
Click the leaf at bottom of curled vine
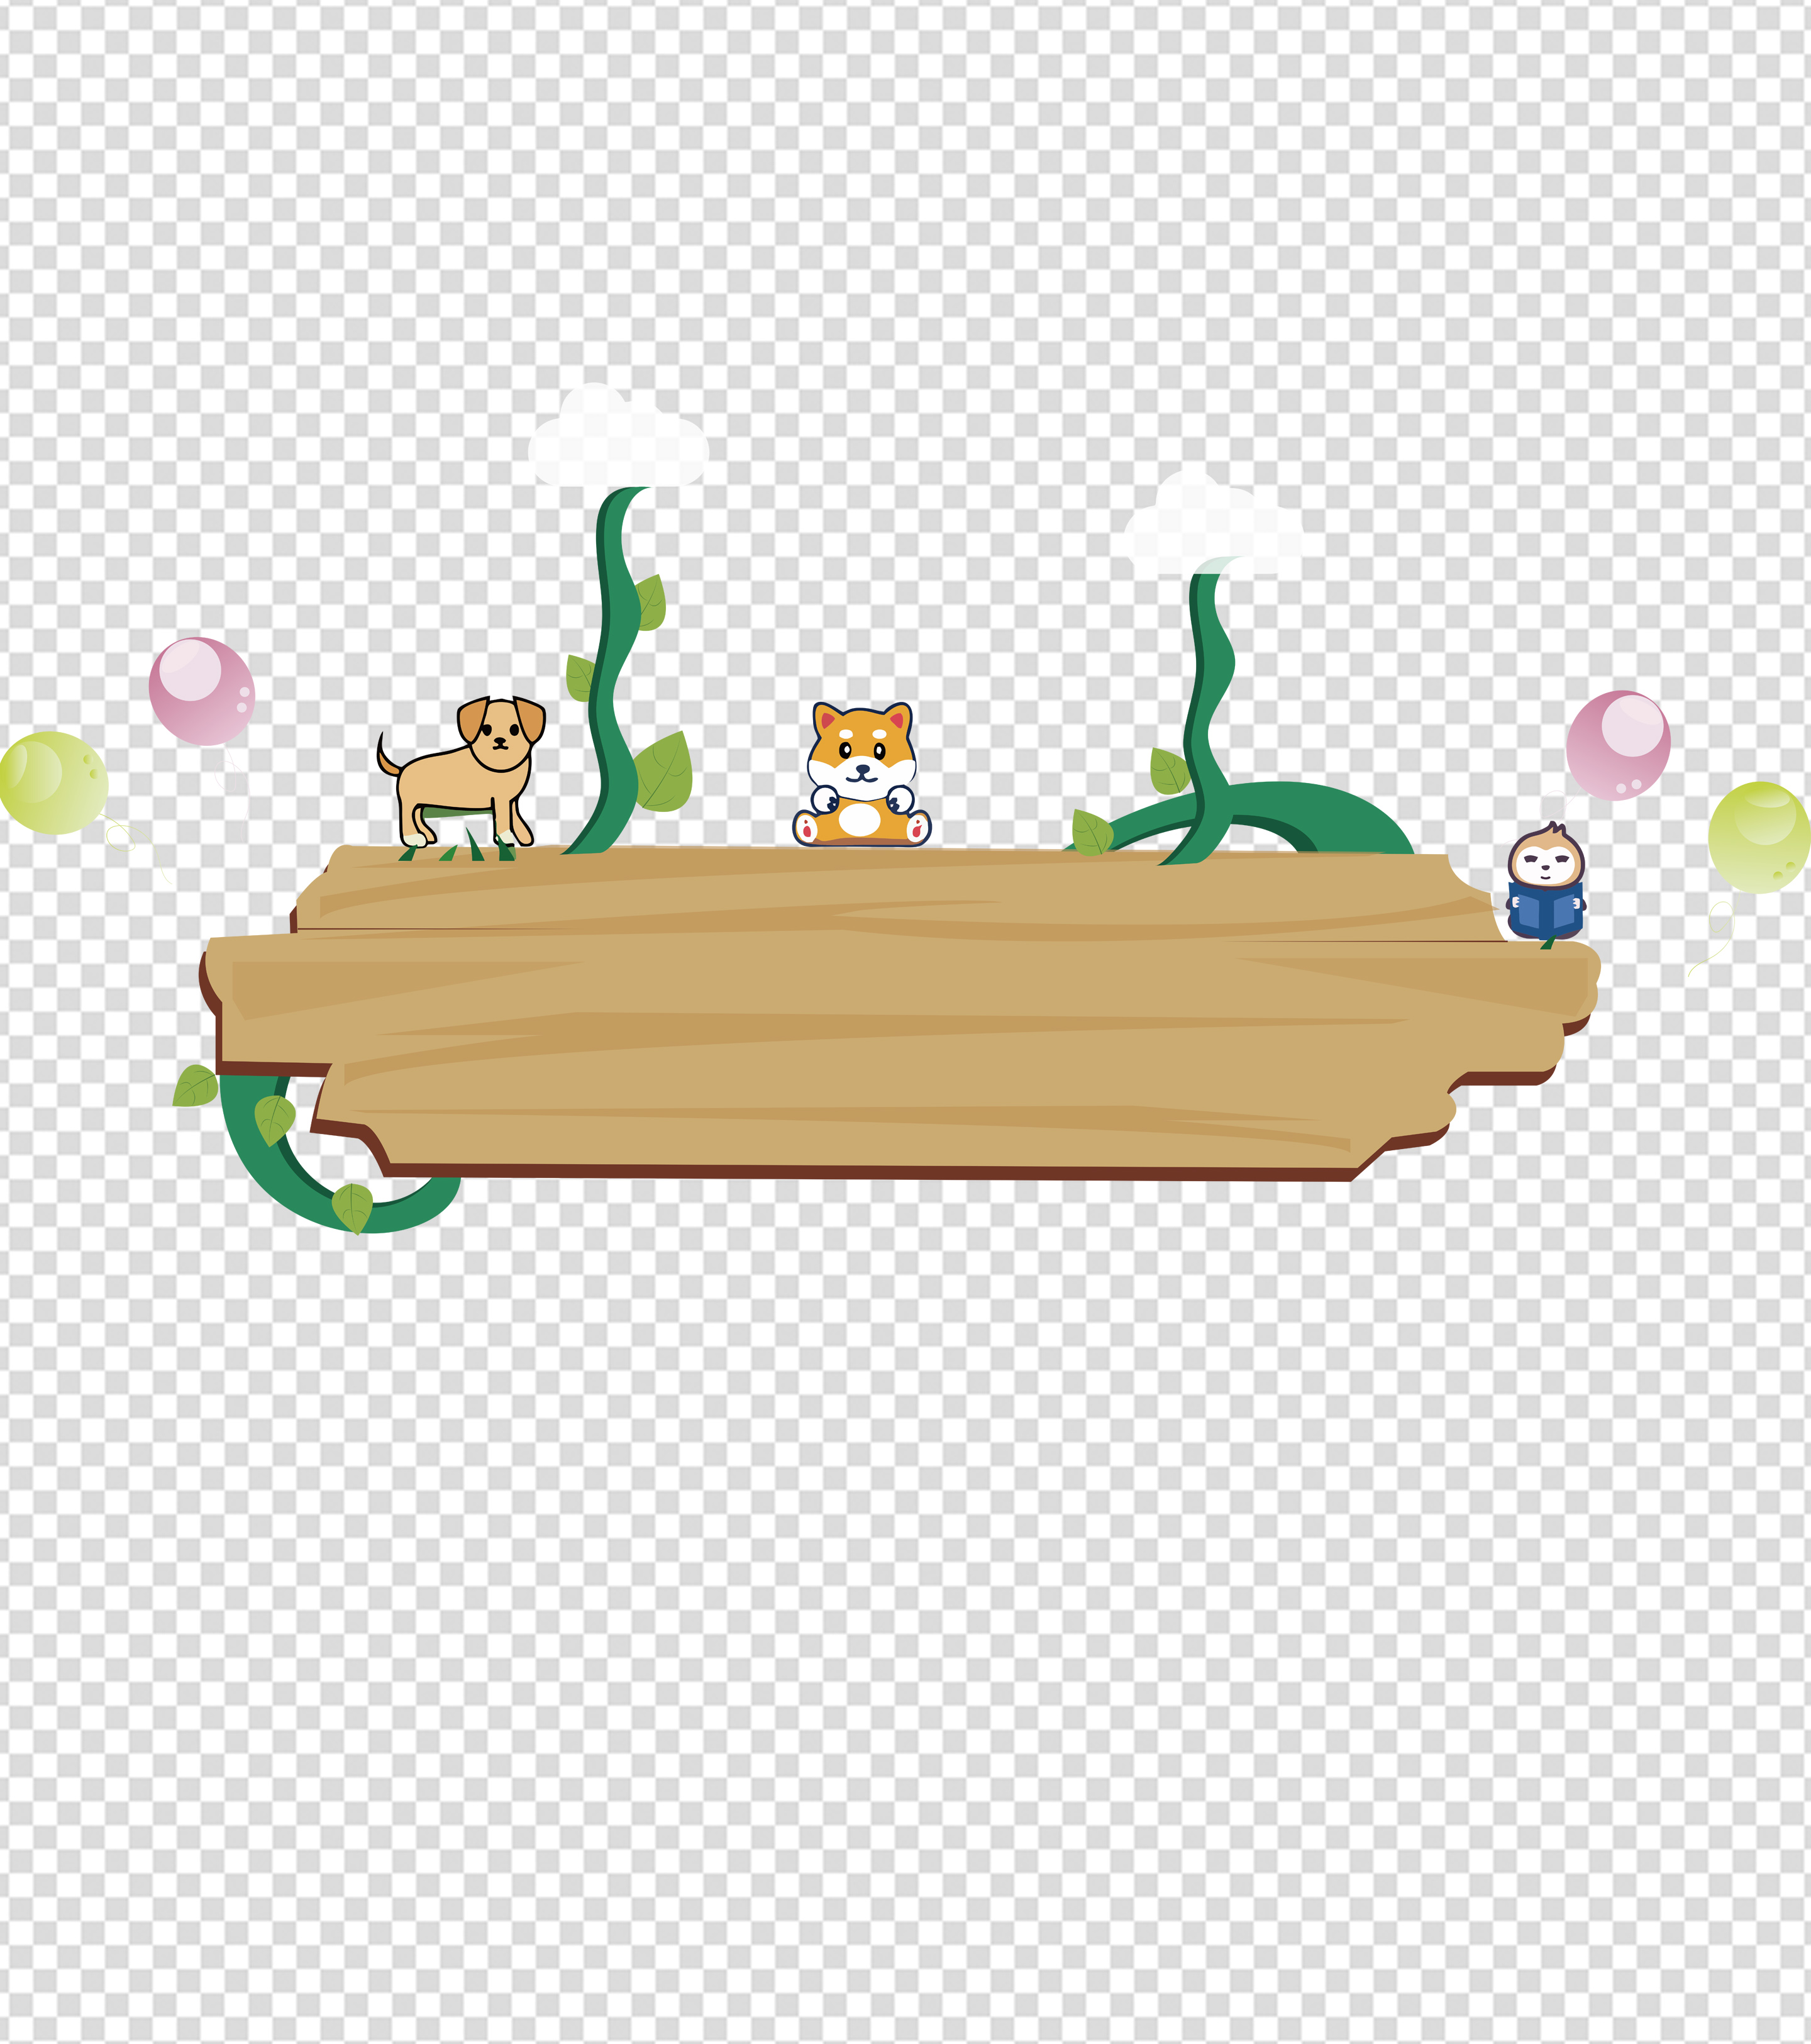coord(352,1207)
